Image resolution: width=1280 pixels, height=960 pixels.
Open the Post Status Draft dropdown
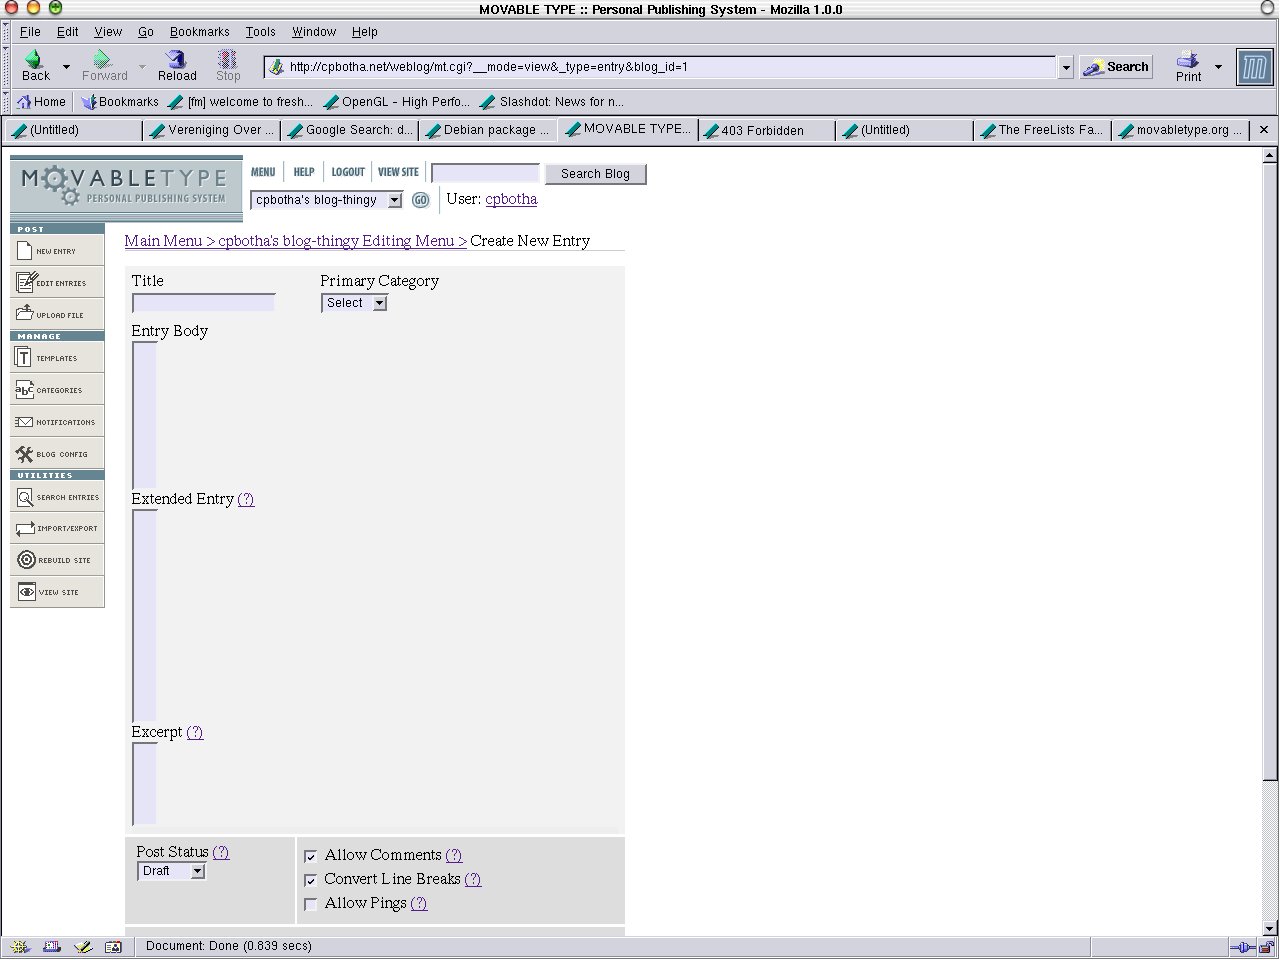click(171, 871)
